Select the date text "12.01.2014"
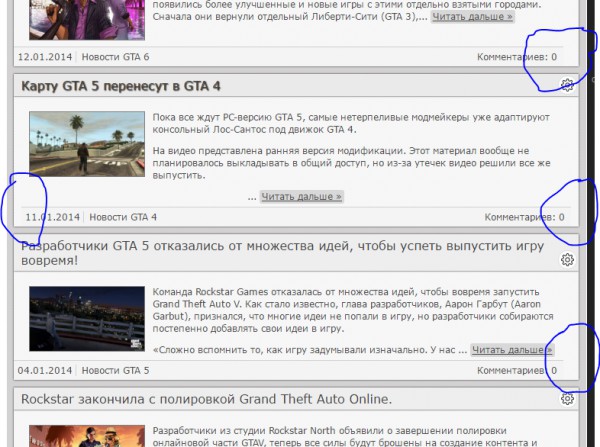The width and height of the screenshot is (600, 447). point(45,57)
